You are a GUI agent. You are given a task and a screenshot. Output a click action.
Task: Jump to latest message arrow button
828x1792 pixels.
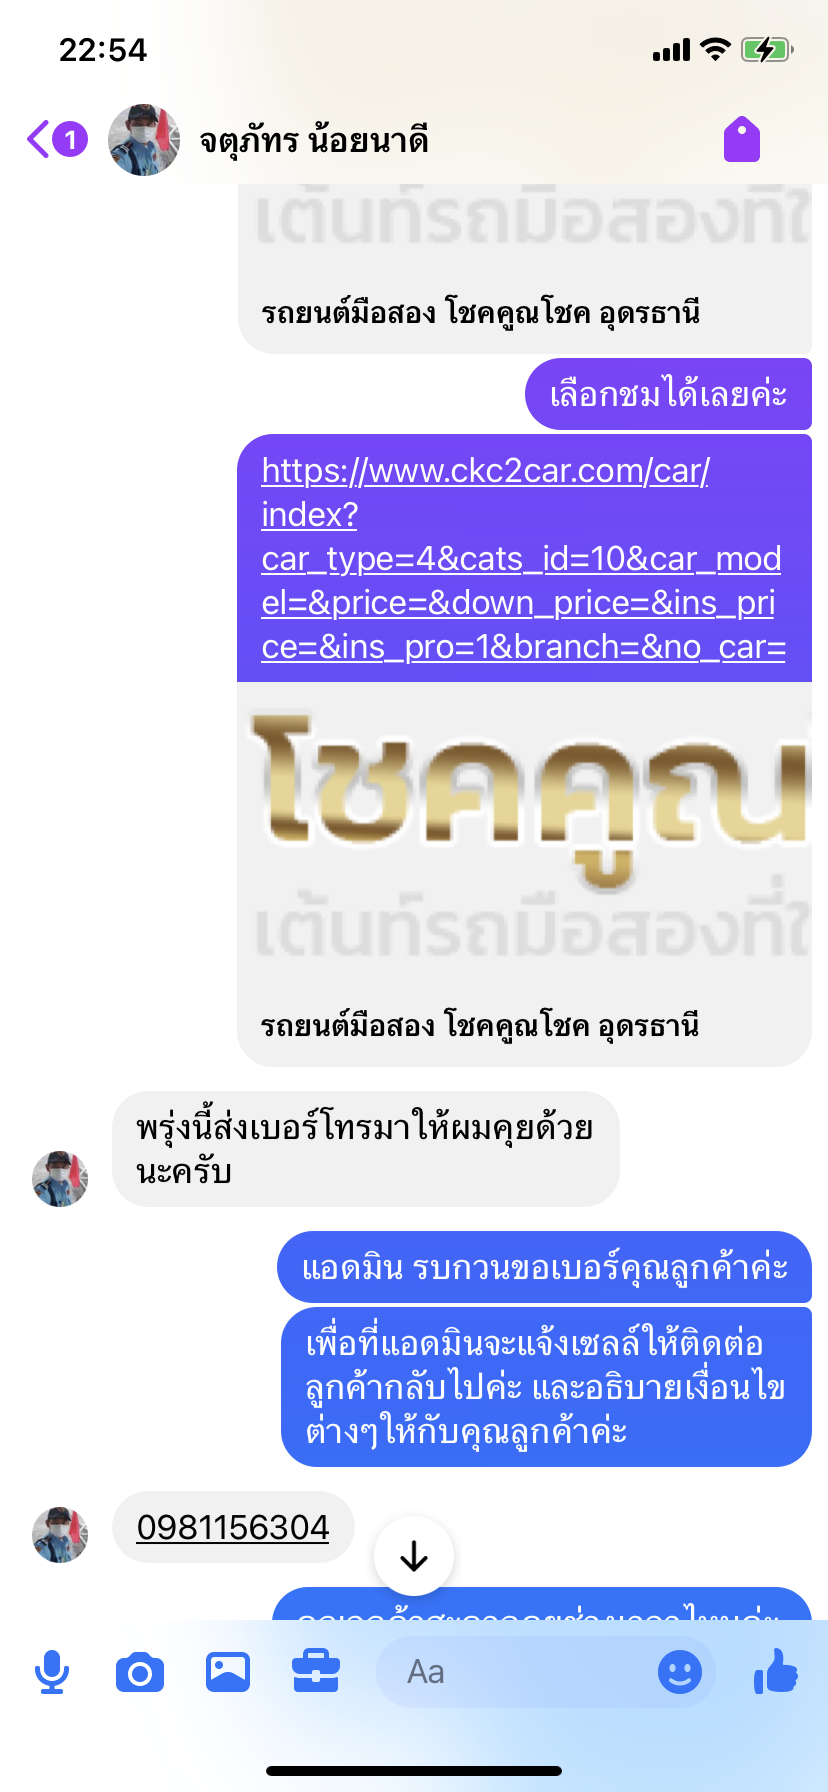pyautogui.click(x=414, y=1556)
